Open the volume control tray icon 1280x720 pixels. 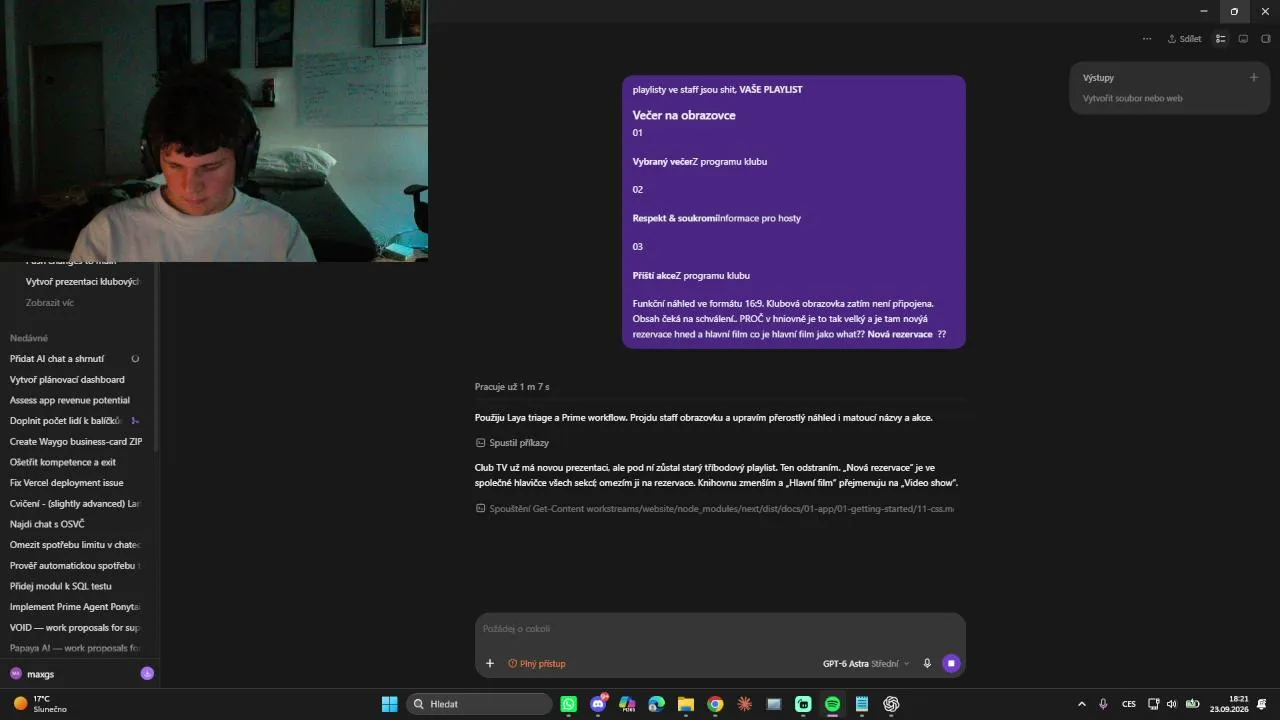pyautogui.click(x=1172, y=704)
